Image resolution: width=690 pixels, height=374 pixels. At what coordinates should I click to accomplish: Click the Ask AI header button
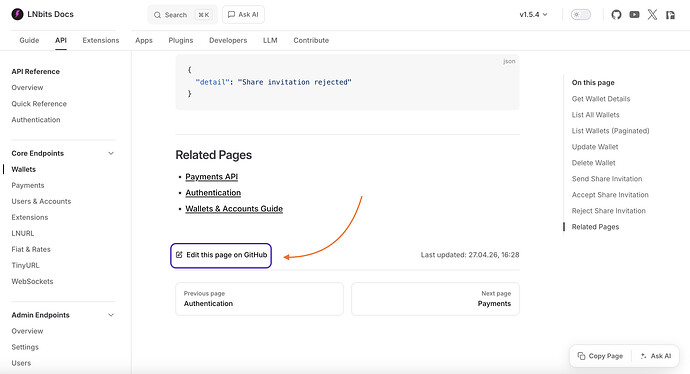pos(243,15)
